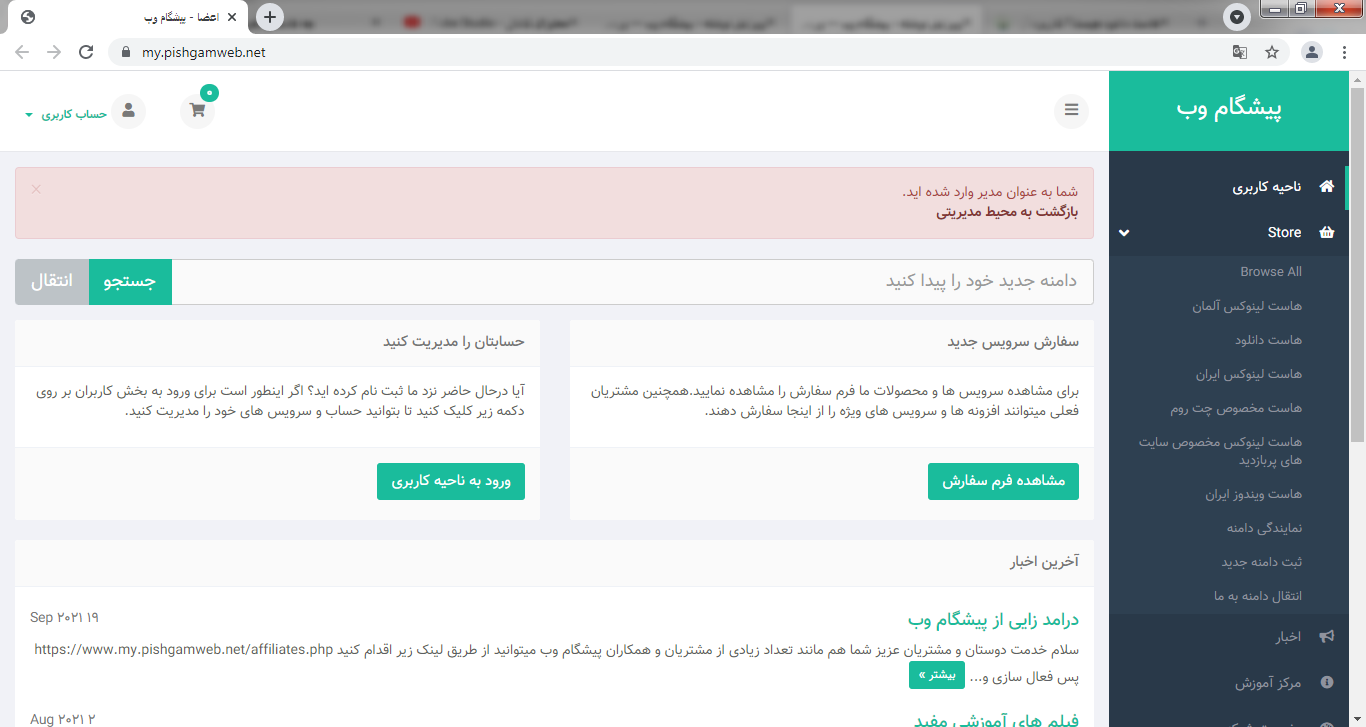This screenshot has width=1366, height=727.
Task: Click the Sep ۲۰۲۱ ۱۹ date text
Action: [x=65, y=618]
